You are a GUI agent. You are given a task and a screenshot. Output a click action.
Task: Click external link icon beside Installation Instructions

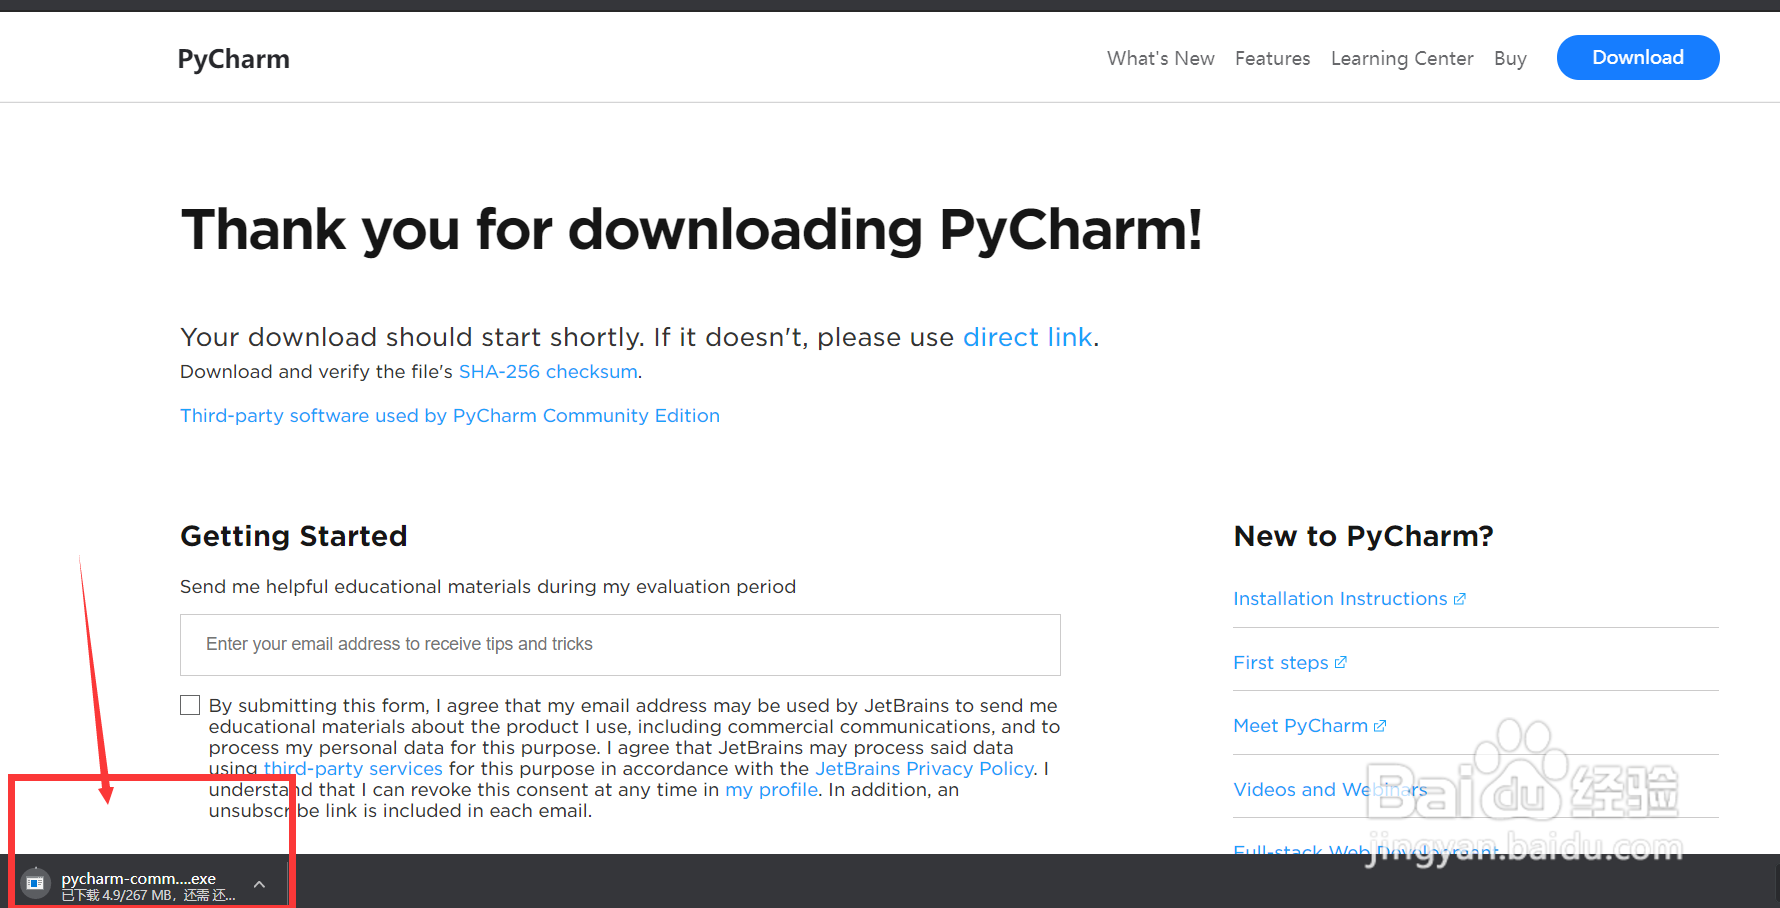point(1460,599)
